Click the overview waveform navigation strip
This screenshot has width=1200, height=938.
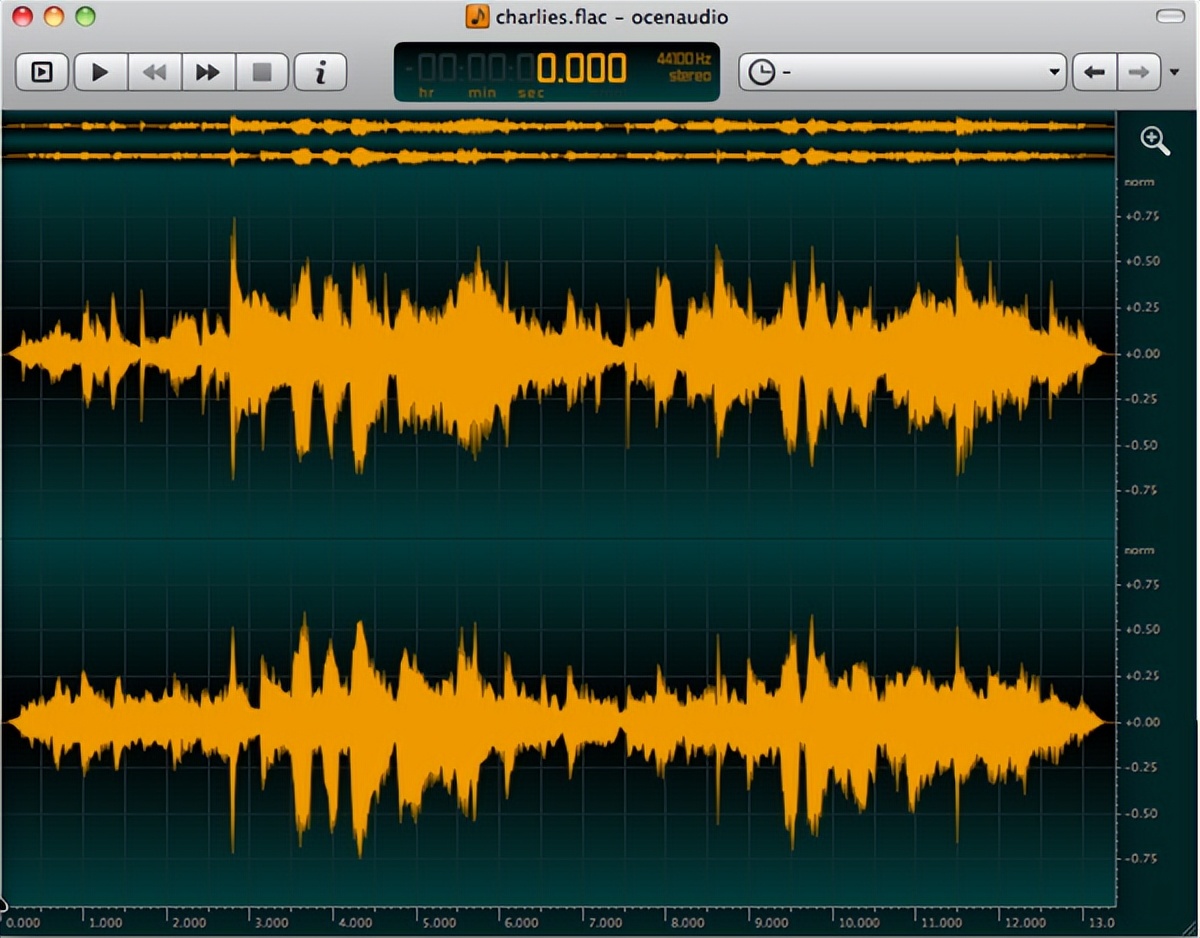pos(558,141)
